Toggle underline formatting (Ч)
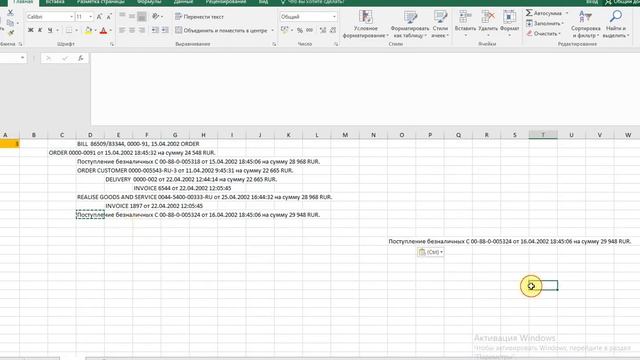The width and height of the screenshot is (640, 360). pyautogui.click(x=50, y=30)
